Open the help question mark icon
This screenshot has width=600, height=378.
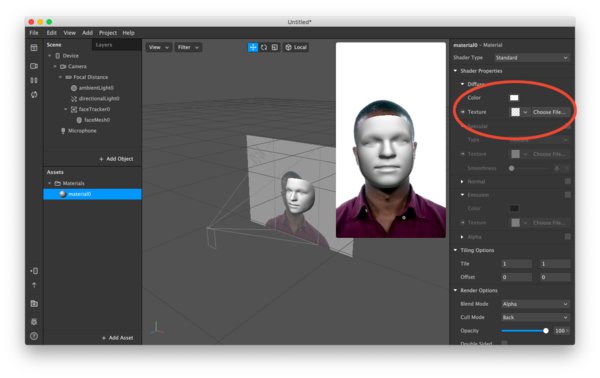click(34, 336)
